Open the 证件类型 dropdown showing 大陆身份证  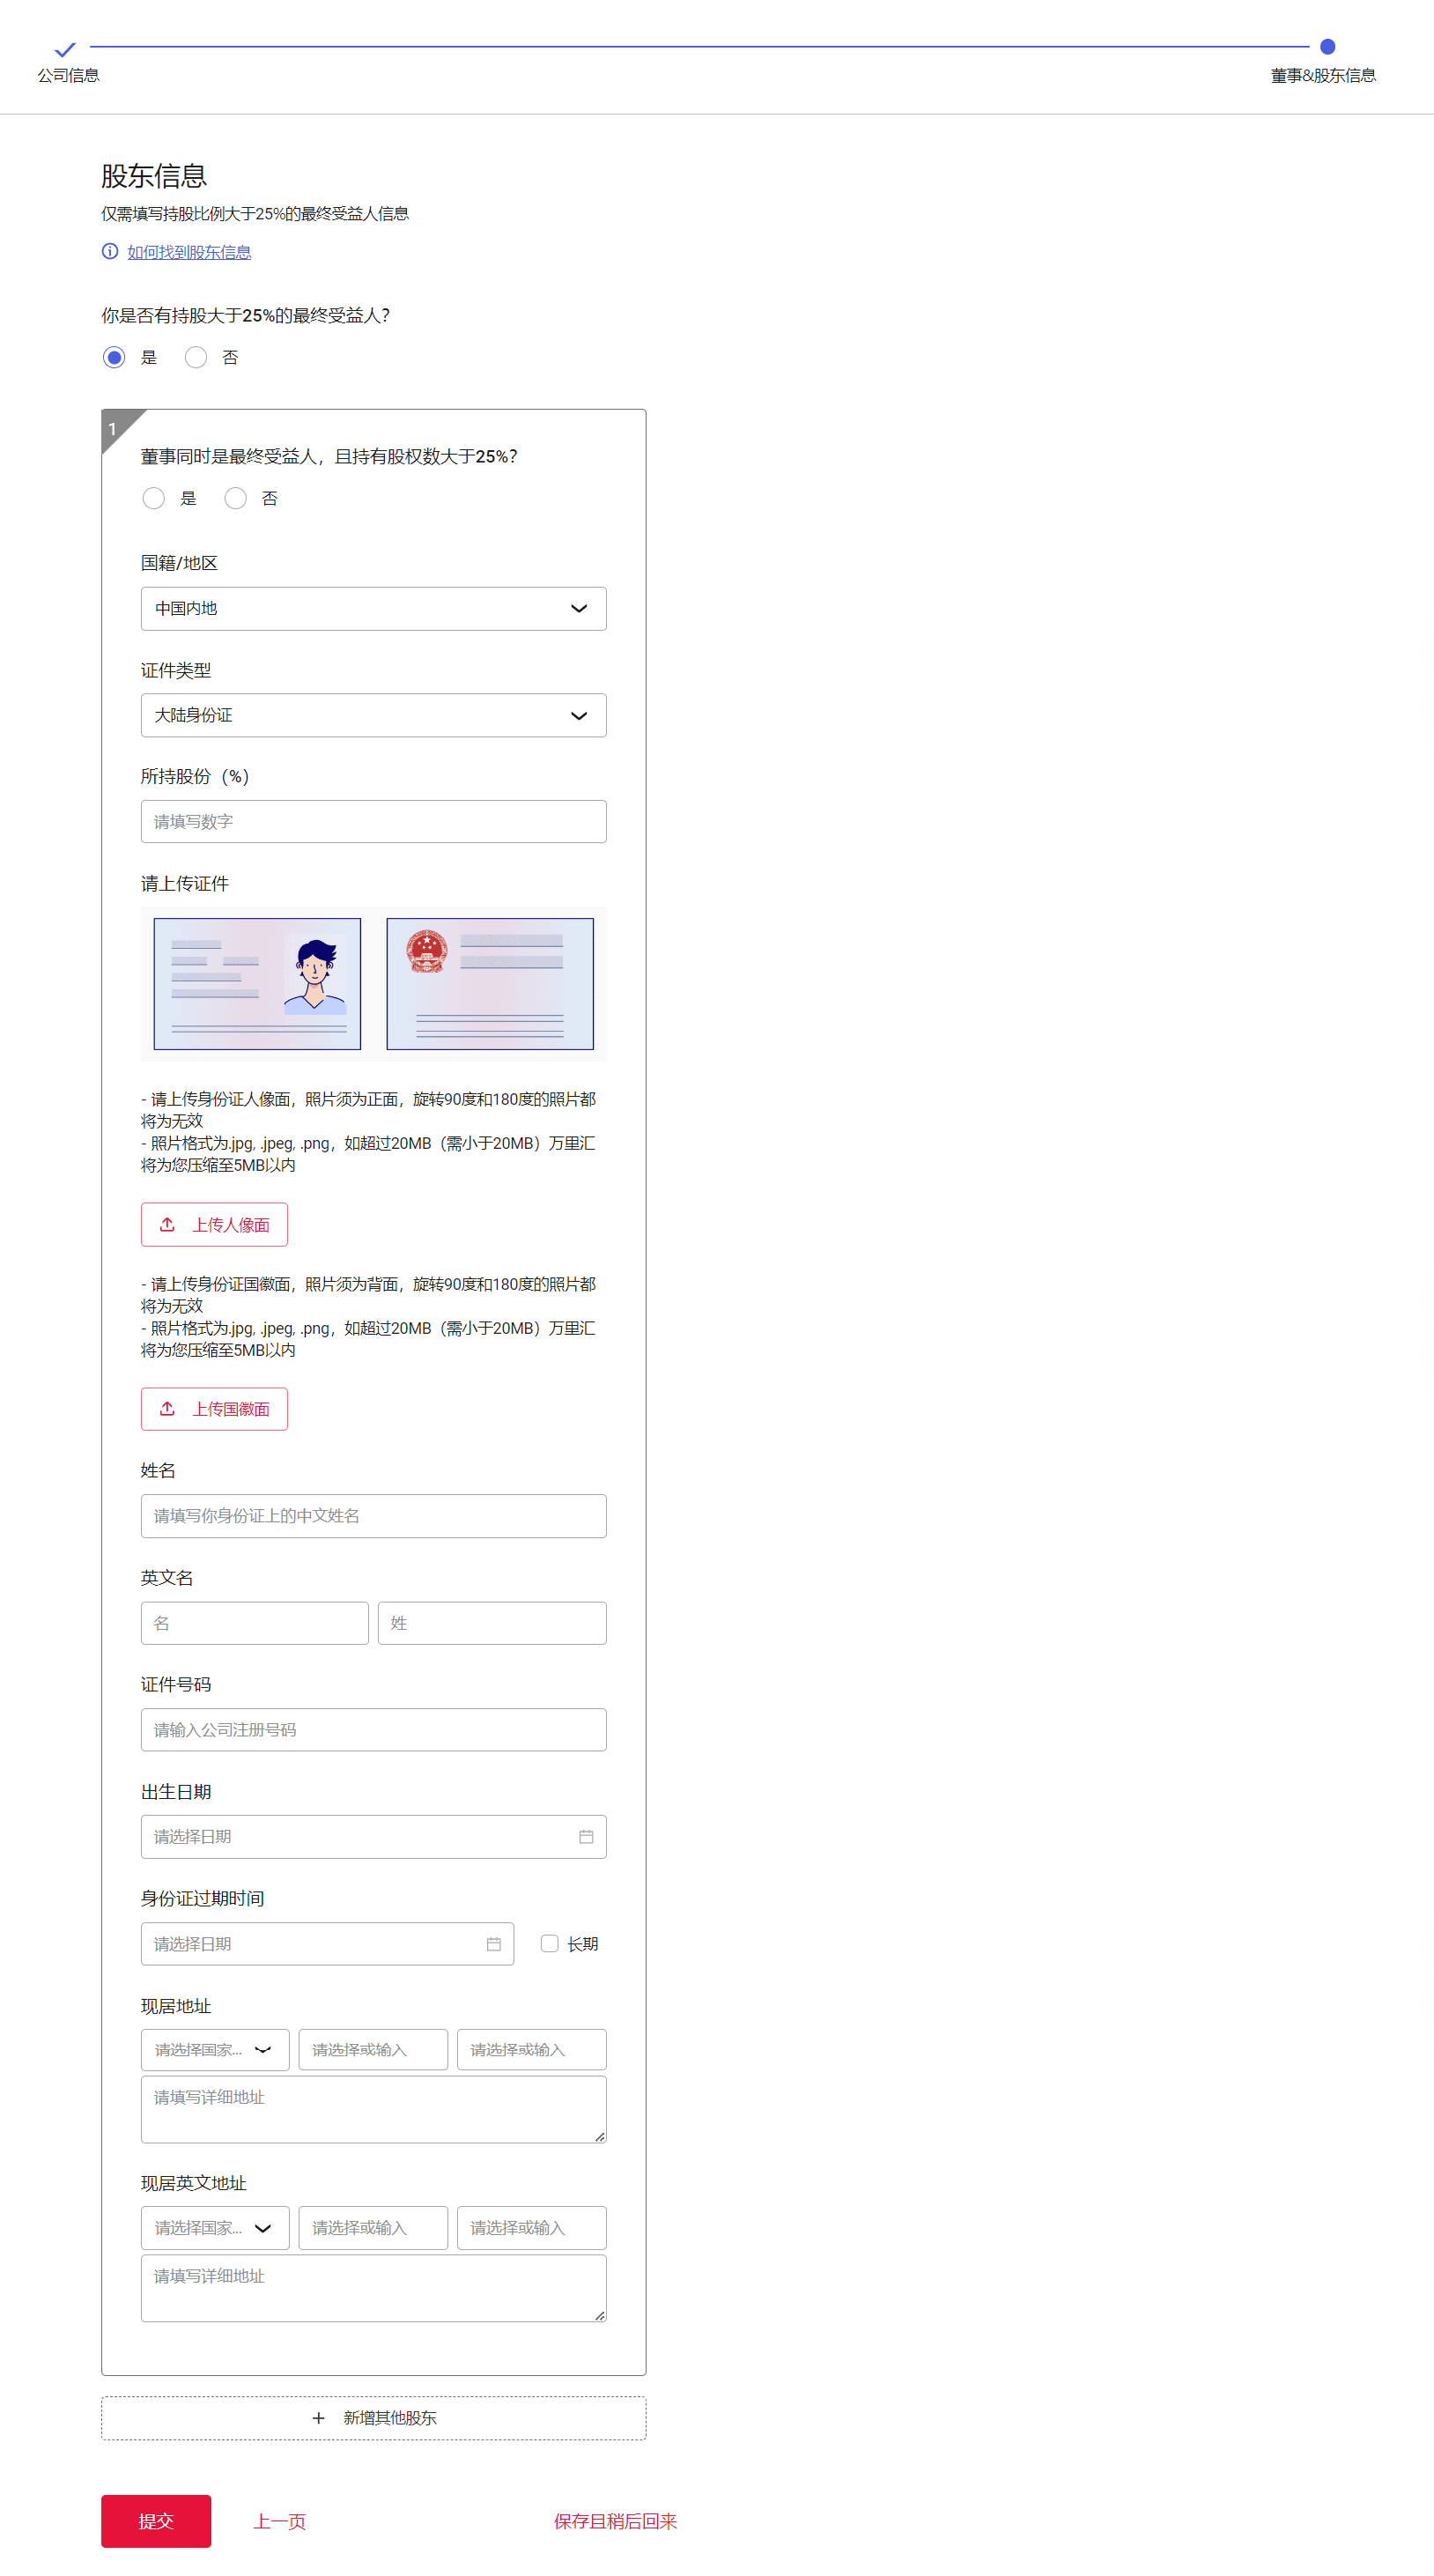[x=373, y=715]
